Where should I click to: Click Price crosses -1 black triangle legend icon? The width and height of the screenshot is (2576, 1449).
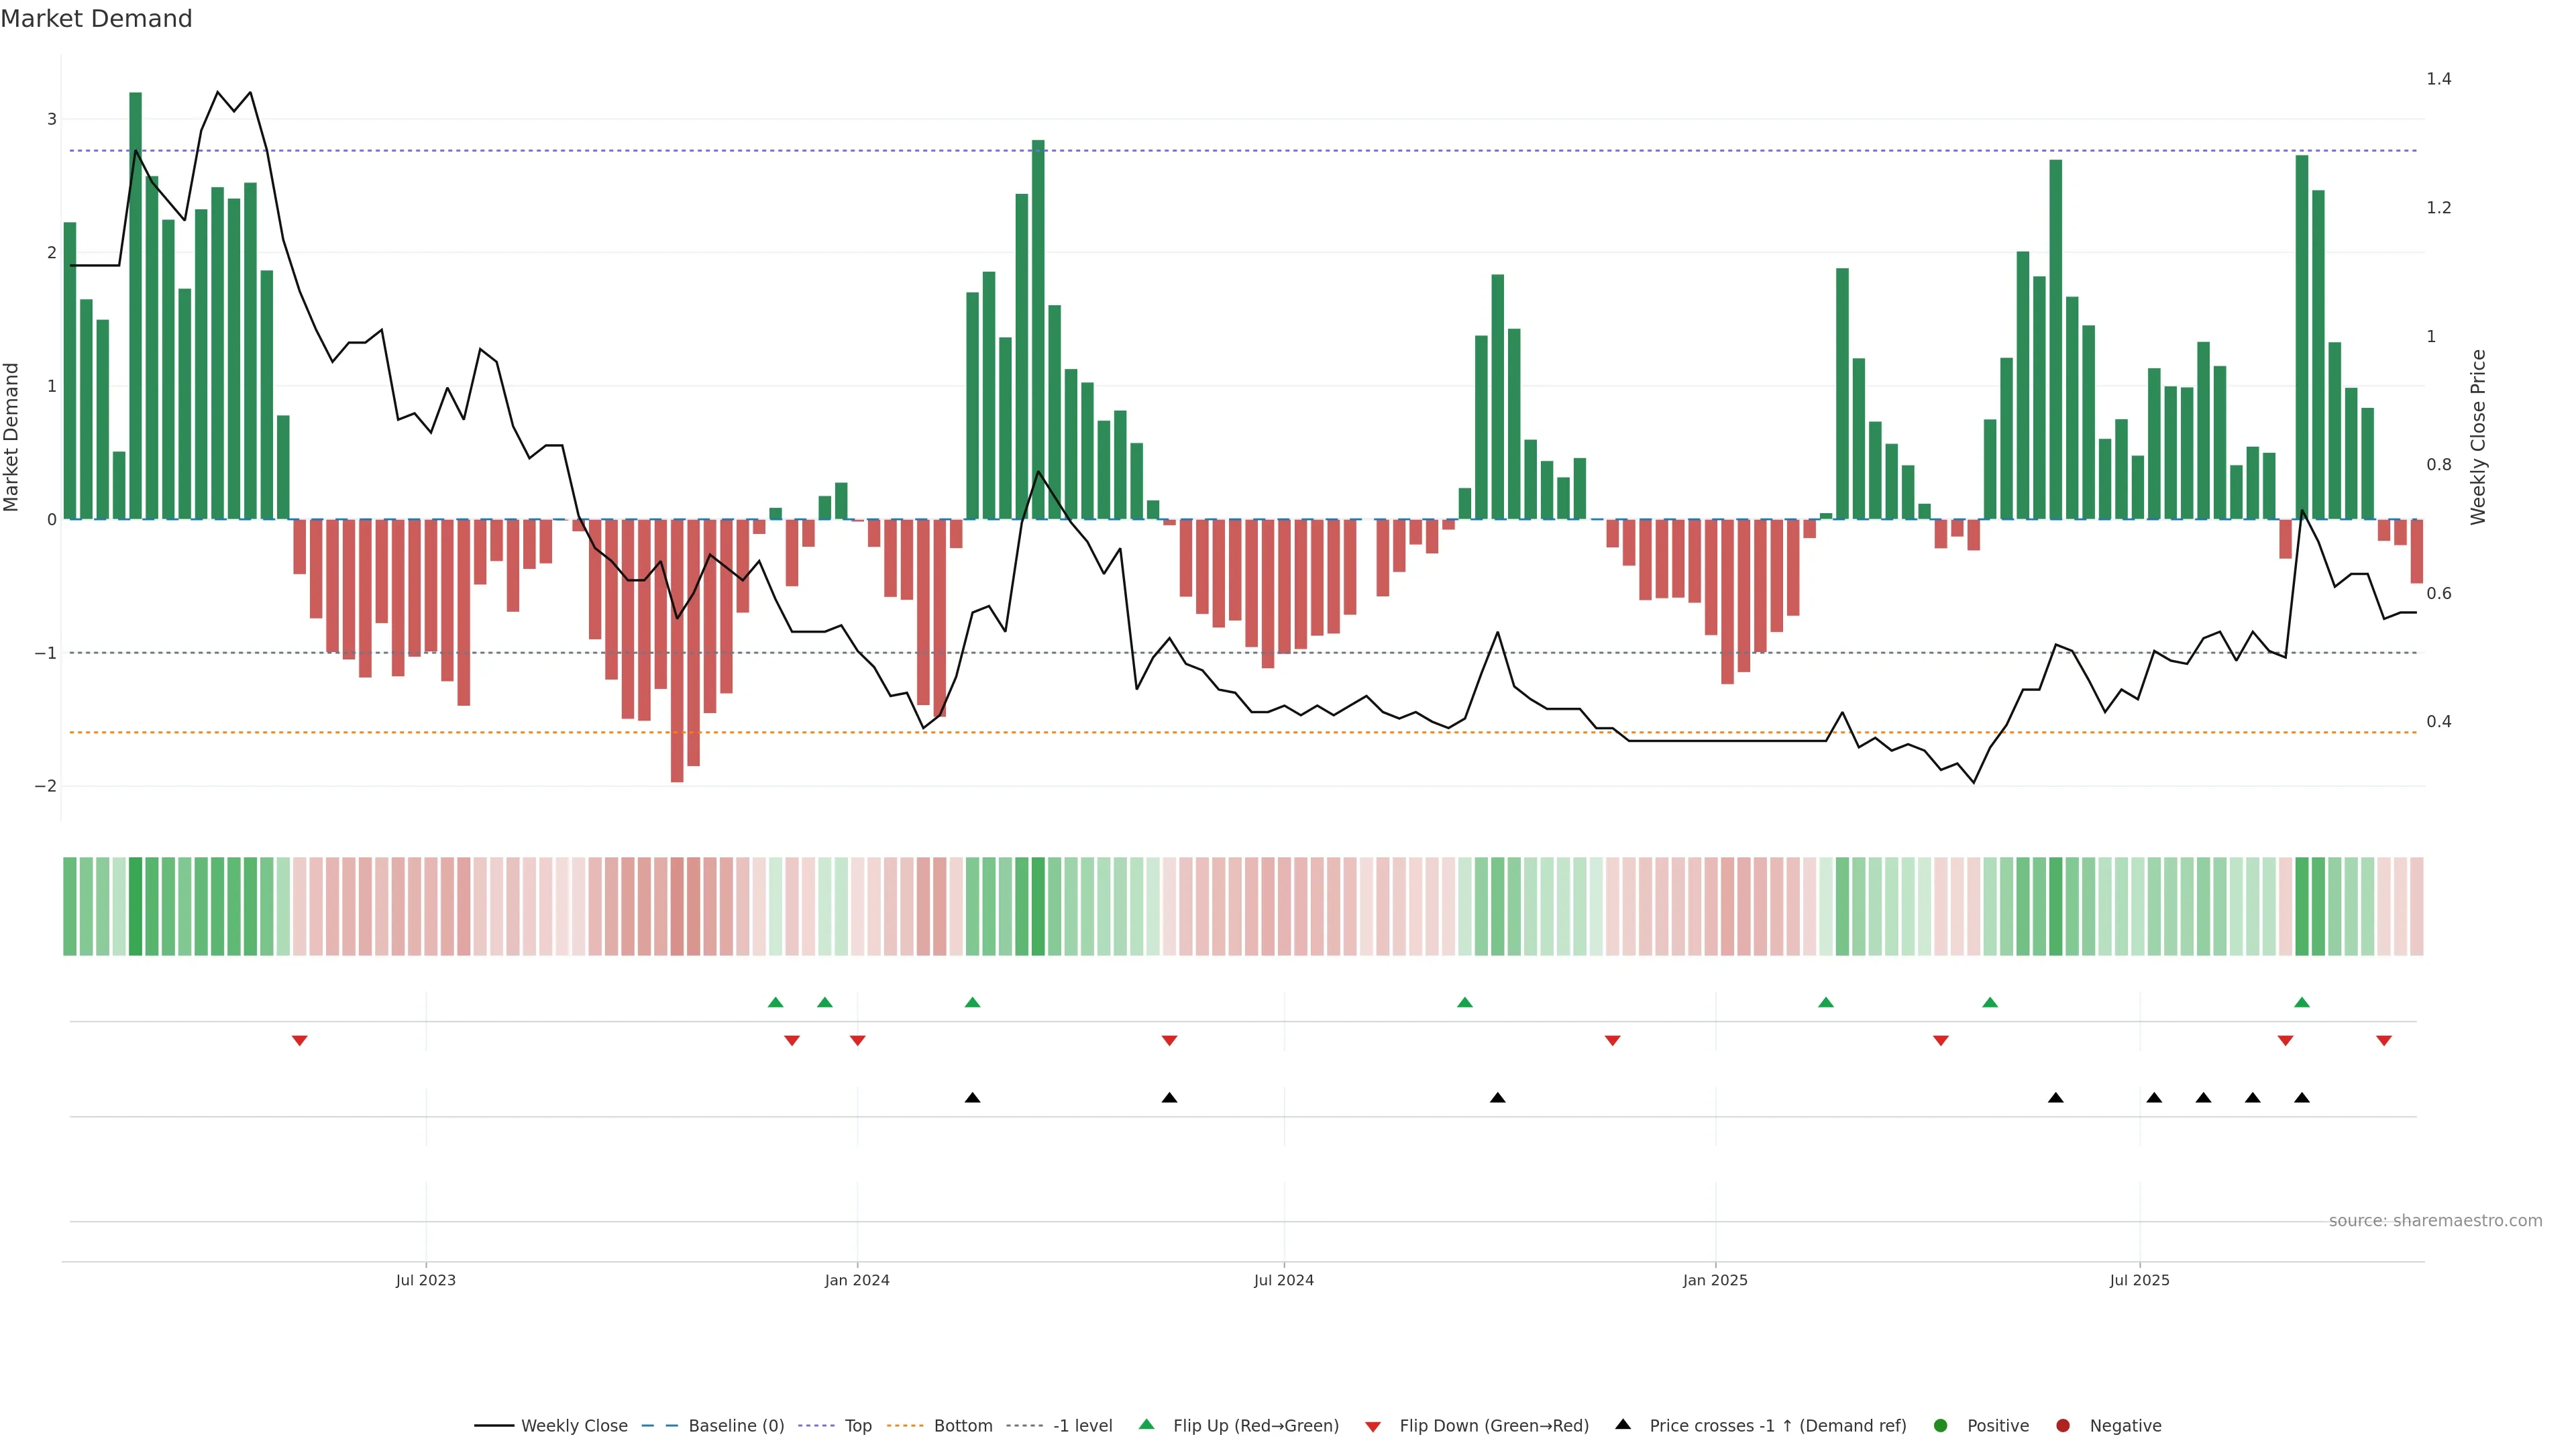tap(1623, 1425)
